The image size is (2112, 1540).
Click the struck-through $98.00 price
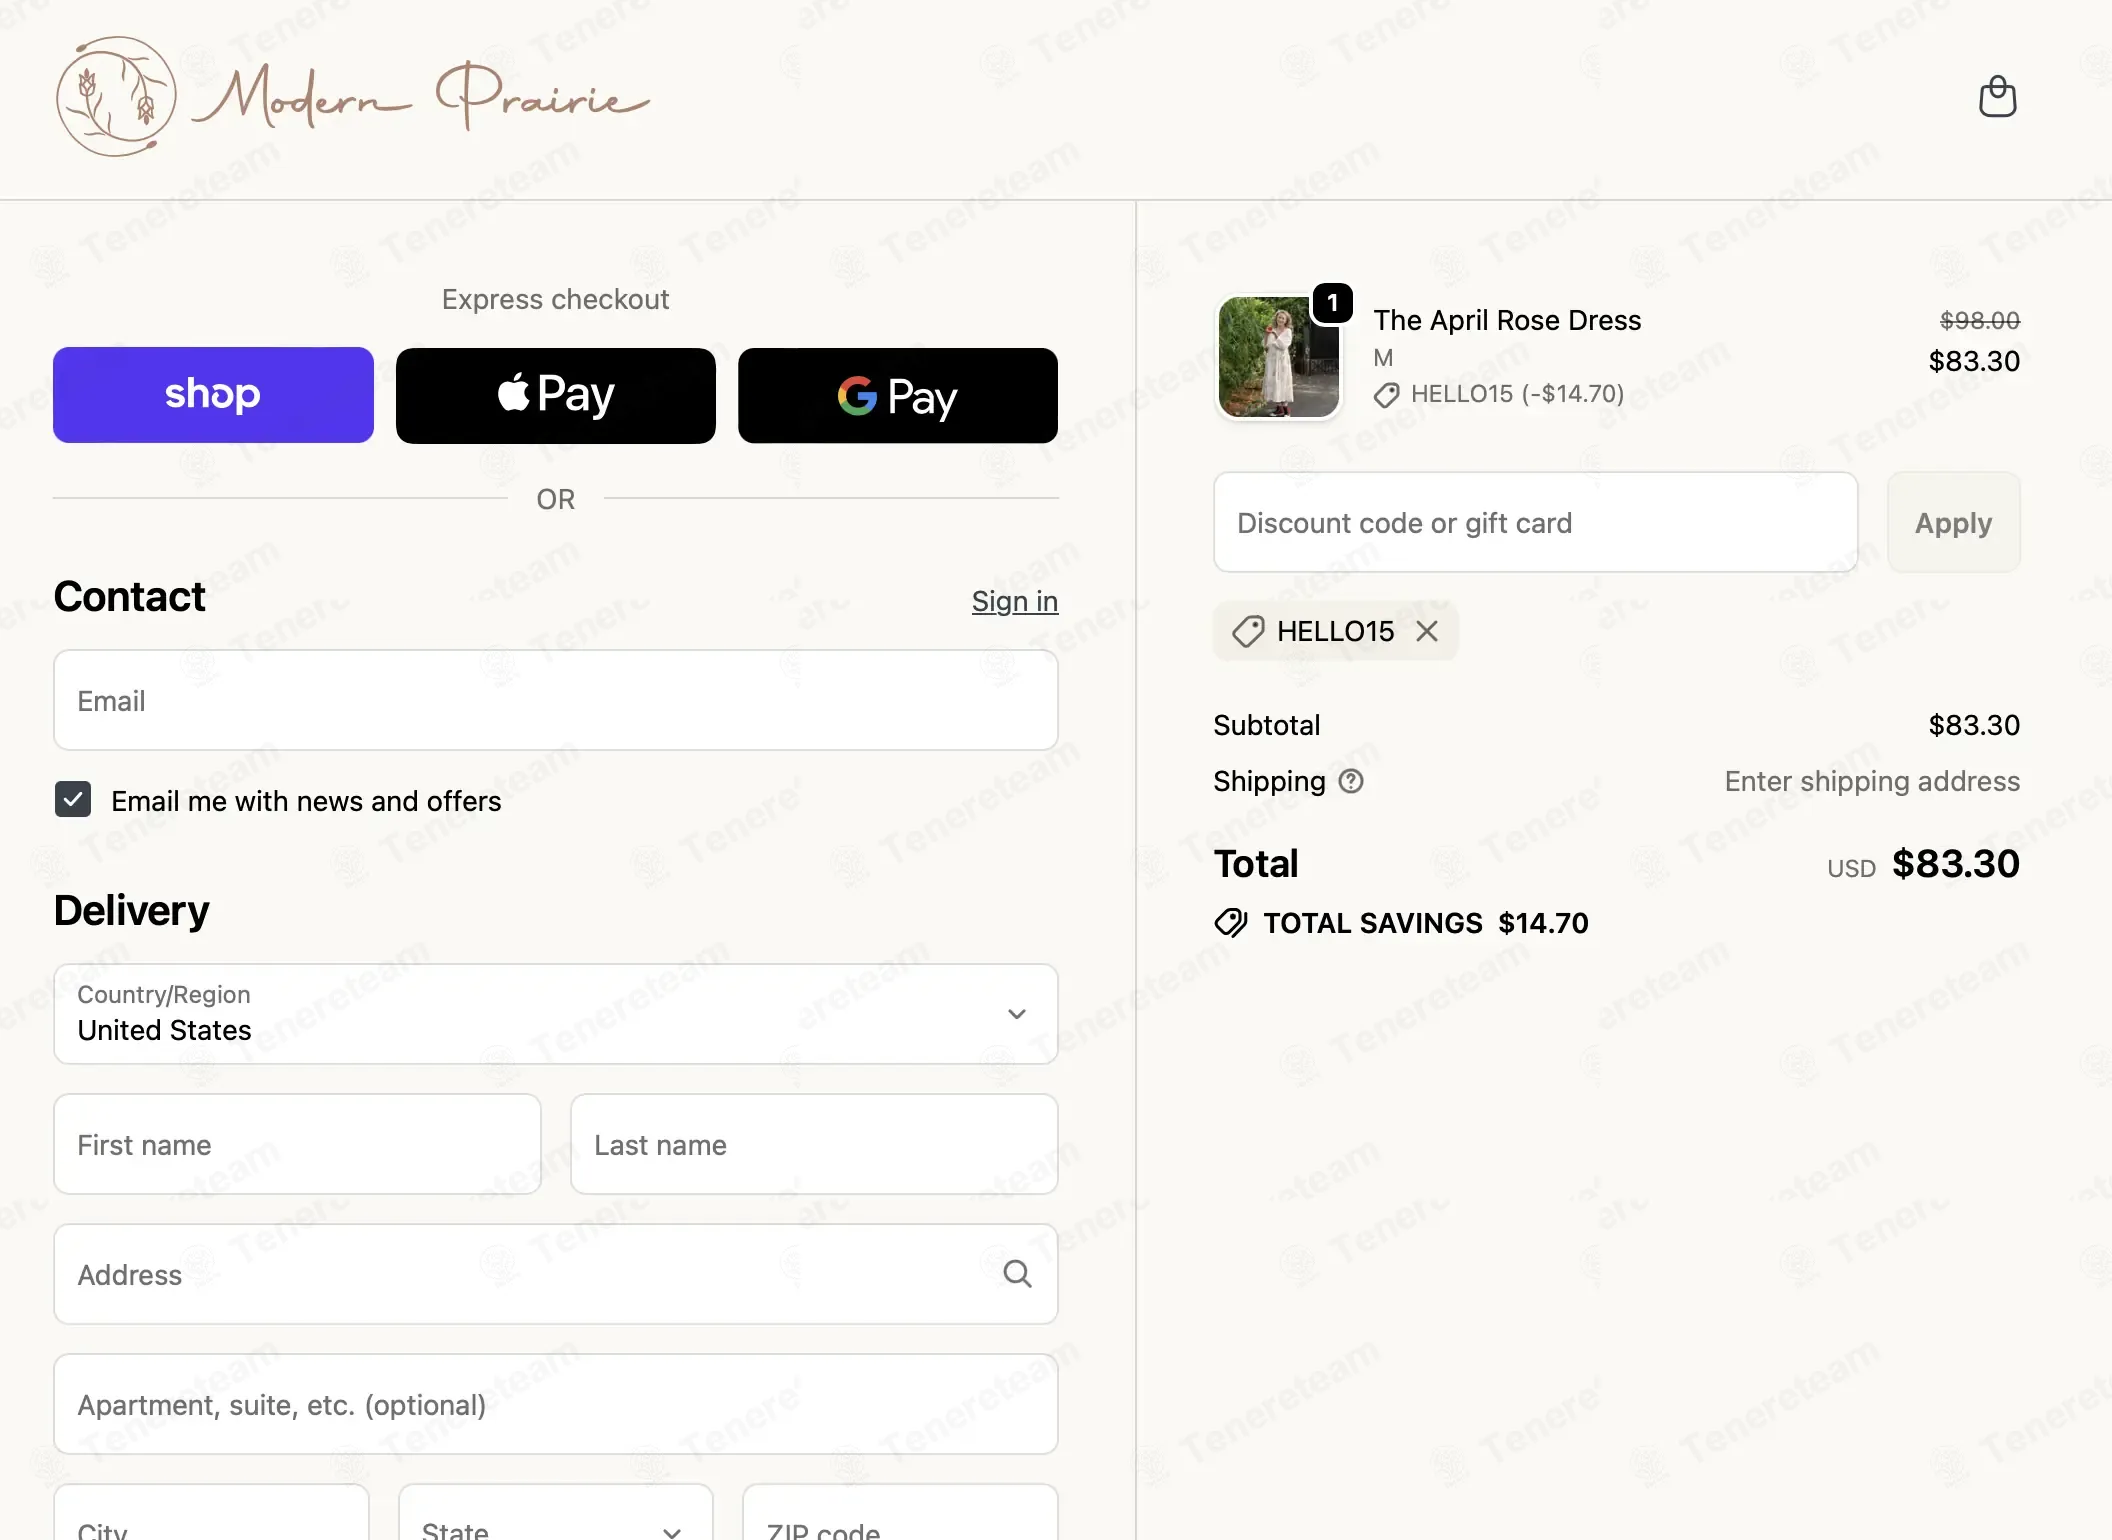pos(1979,320)
